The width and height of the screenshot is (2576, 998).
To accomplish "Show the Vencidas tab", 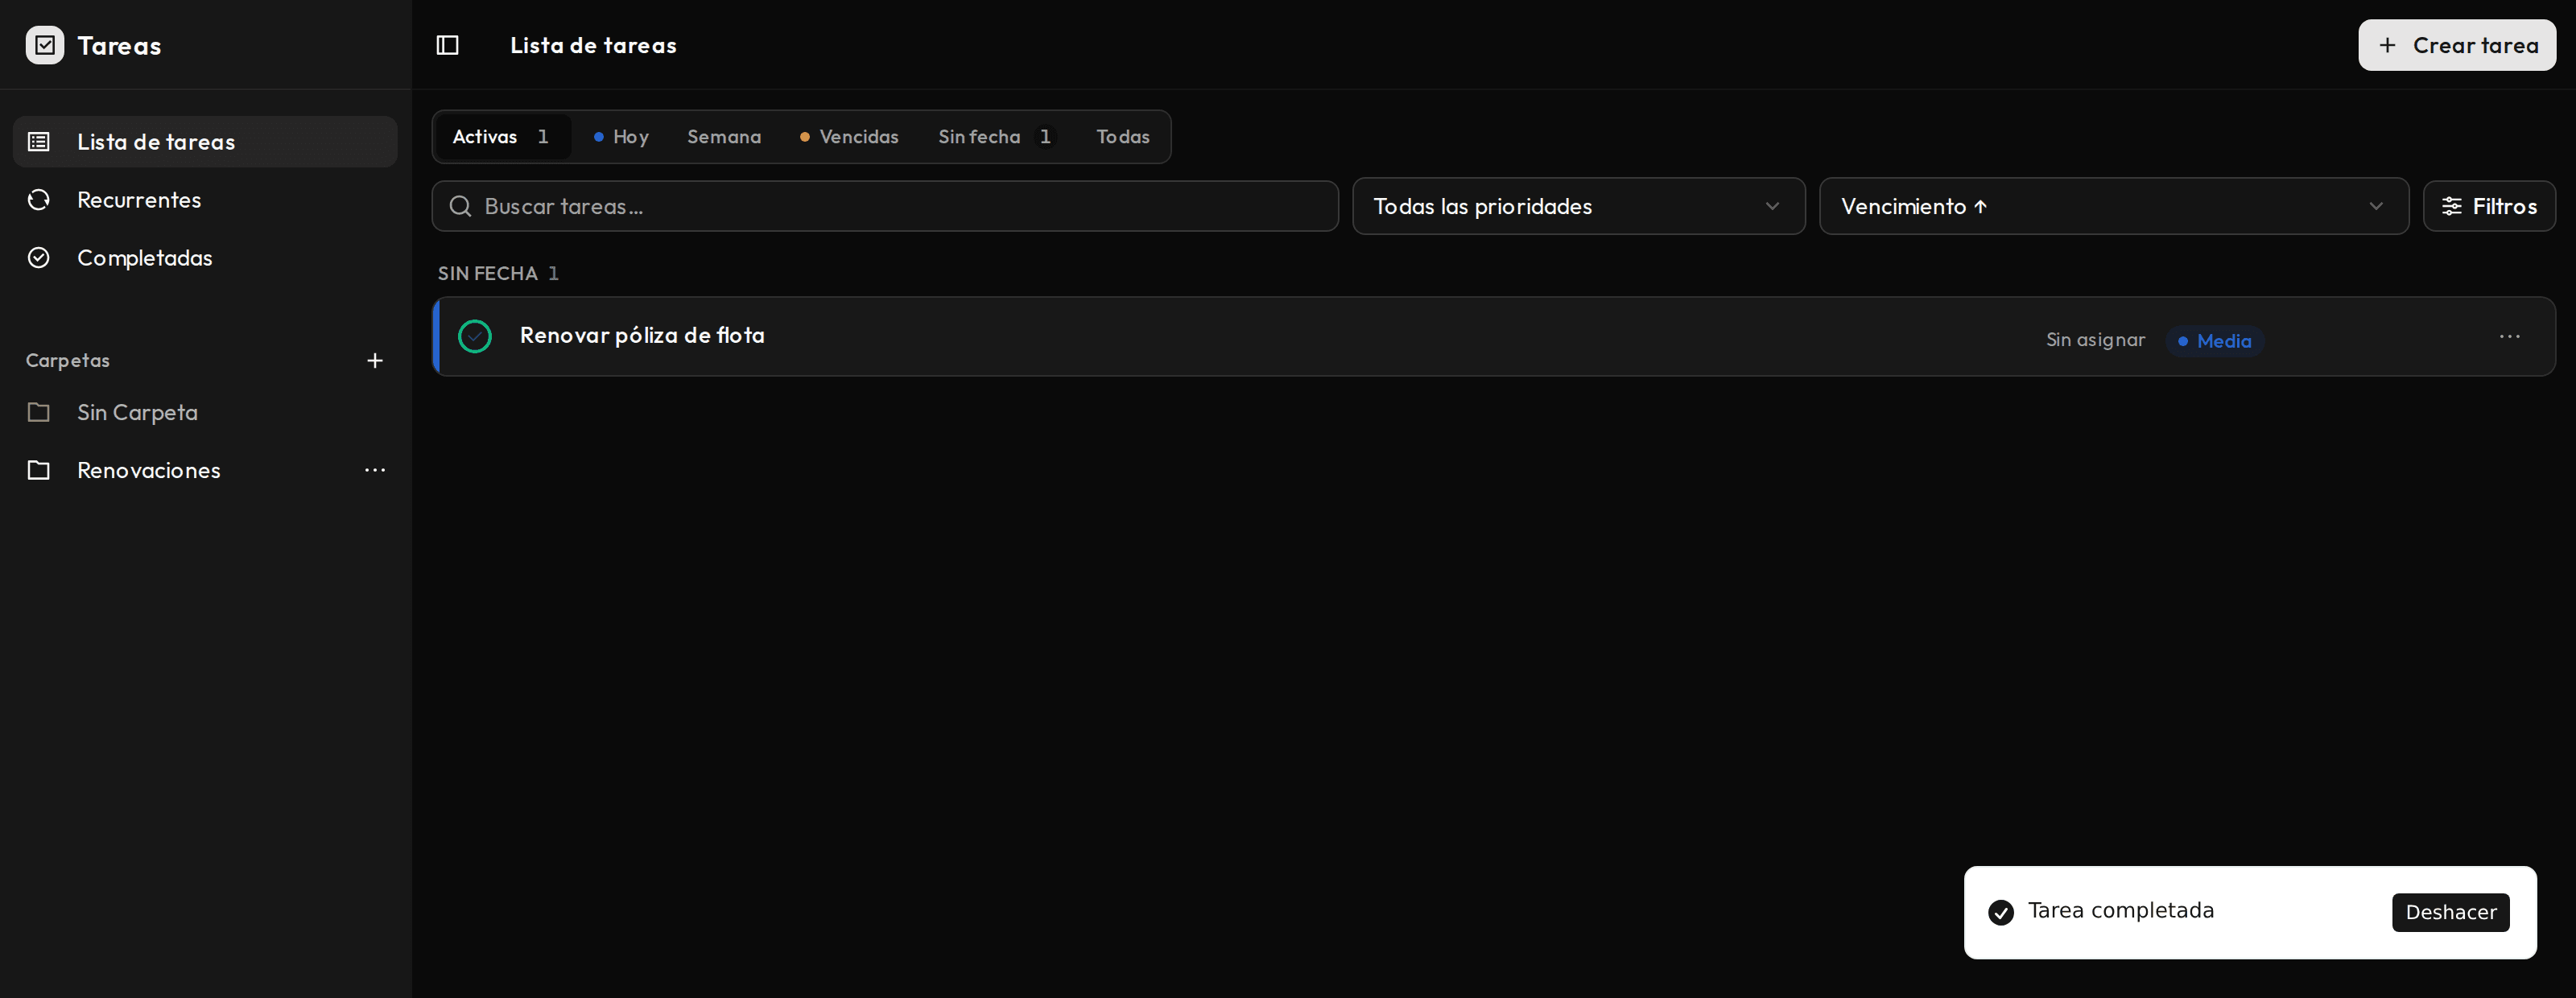I will 849,137.
